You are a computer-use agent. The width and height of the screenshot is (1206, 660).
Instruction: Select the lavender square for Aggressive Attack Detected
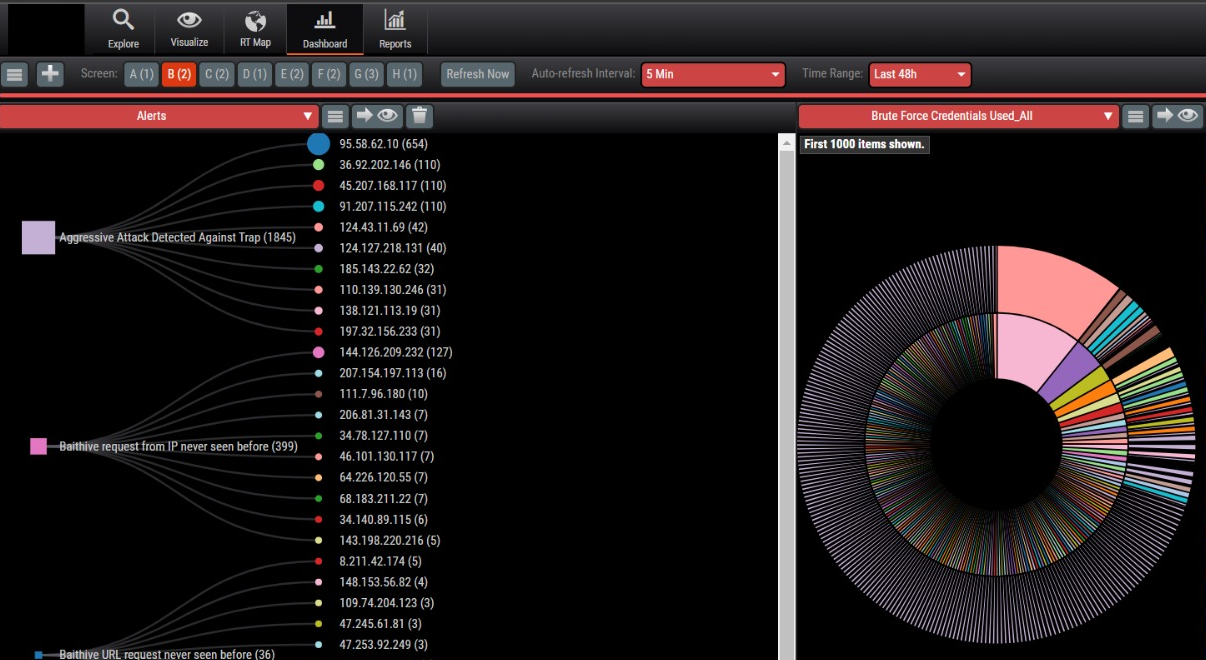click(38, 238)
